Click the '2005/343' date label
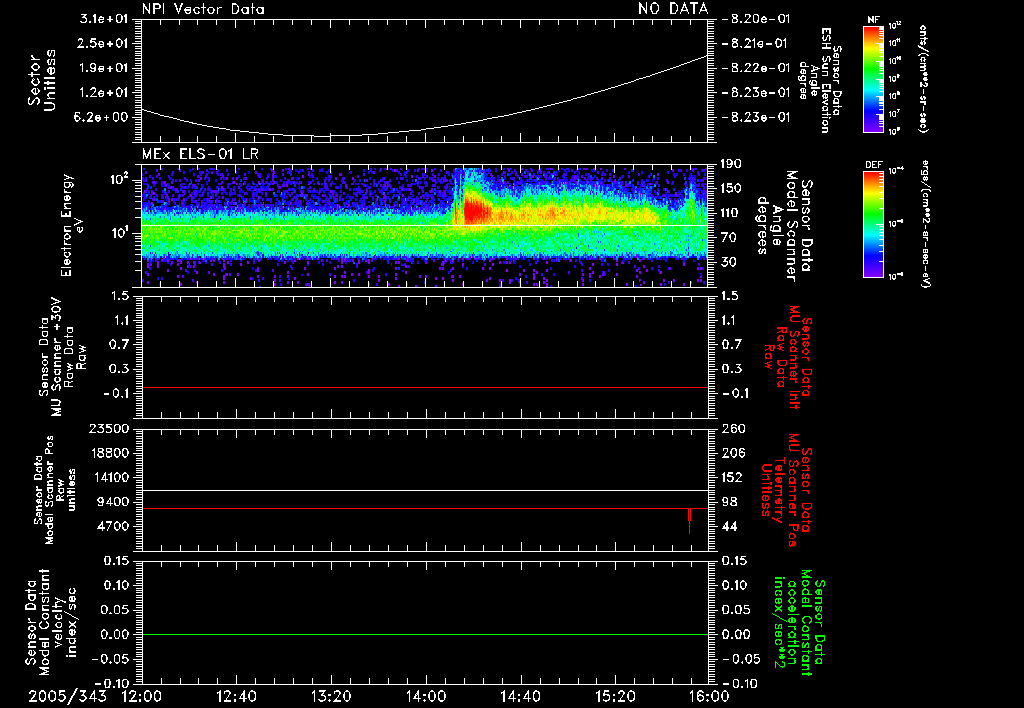 [x=67, y=696]
